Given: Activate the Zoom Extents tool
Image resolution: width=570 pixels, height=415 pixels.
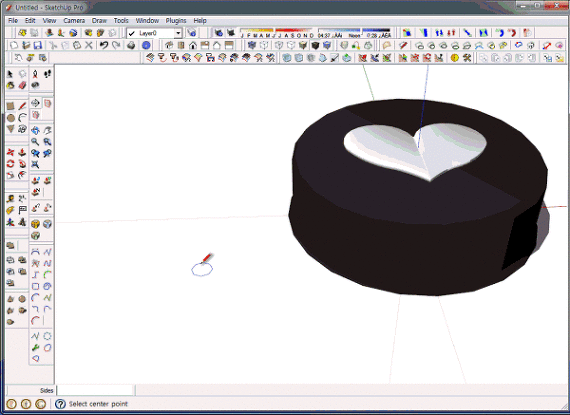Looking at the screenshot, I should click(35, 165).
